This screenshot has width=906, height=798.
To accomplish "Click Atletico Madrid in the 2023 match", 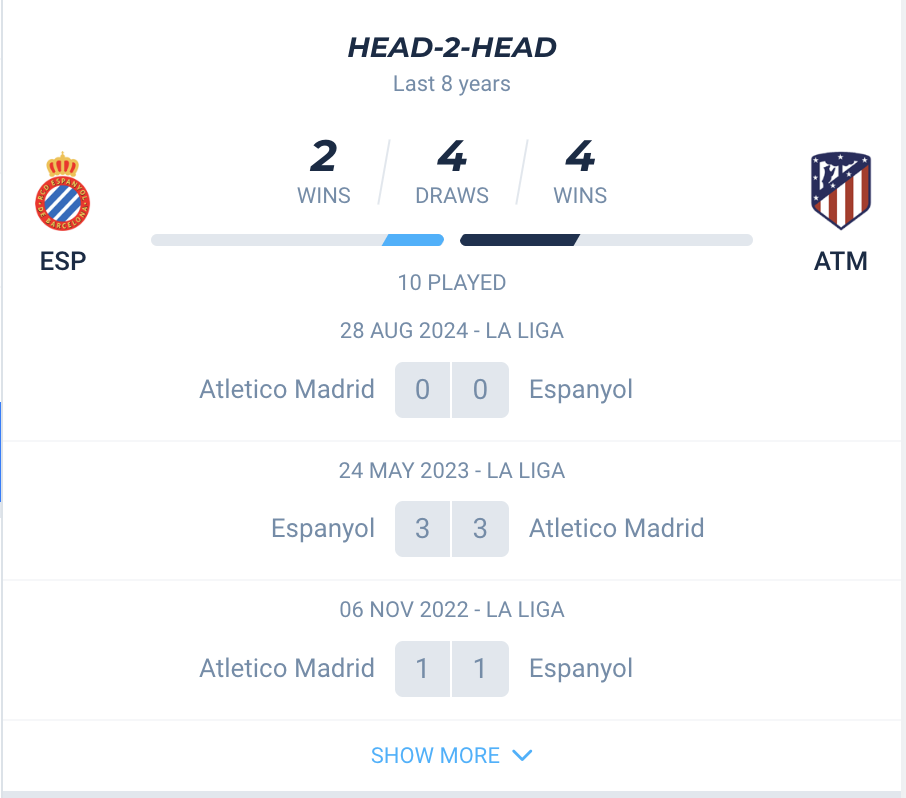I will pos(617,528).
